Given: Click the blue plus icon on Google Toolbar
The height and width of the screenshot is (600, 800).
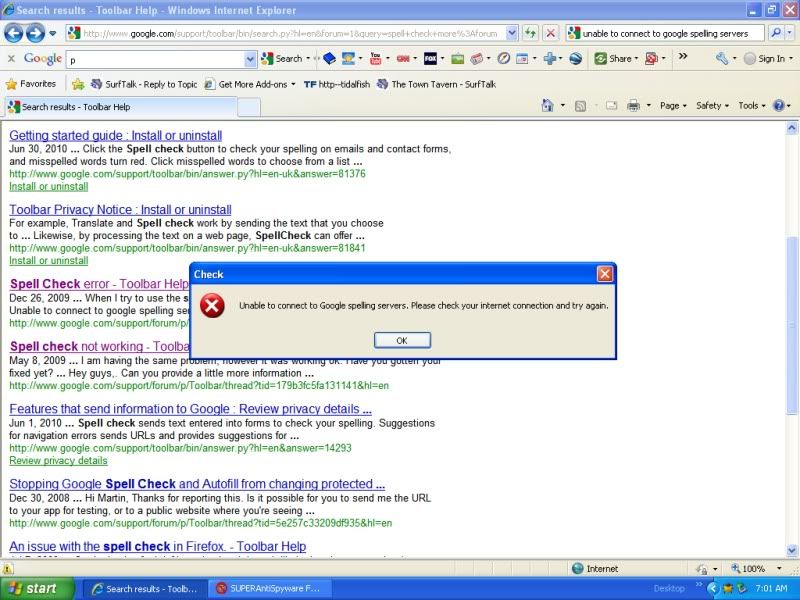Looking at the screenshot, I should point(550,59).
